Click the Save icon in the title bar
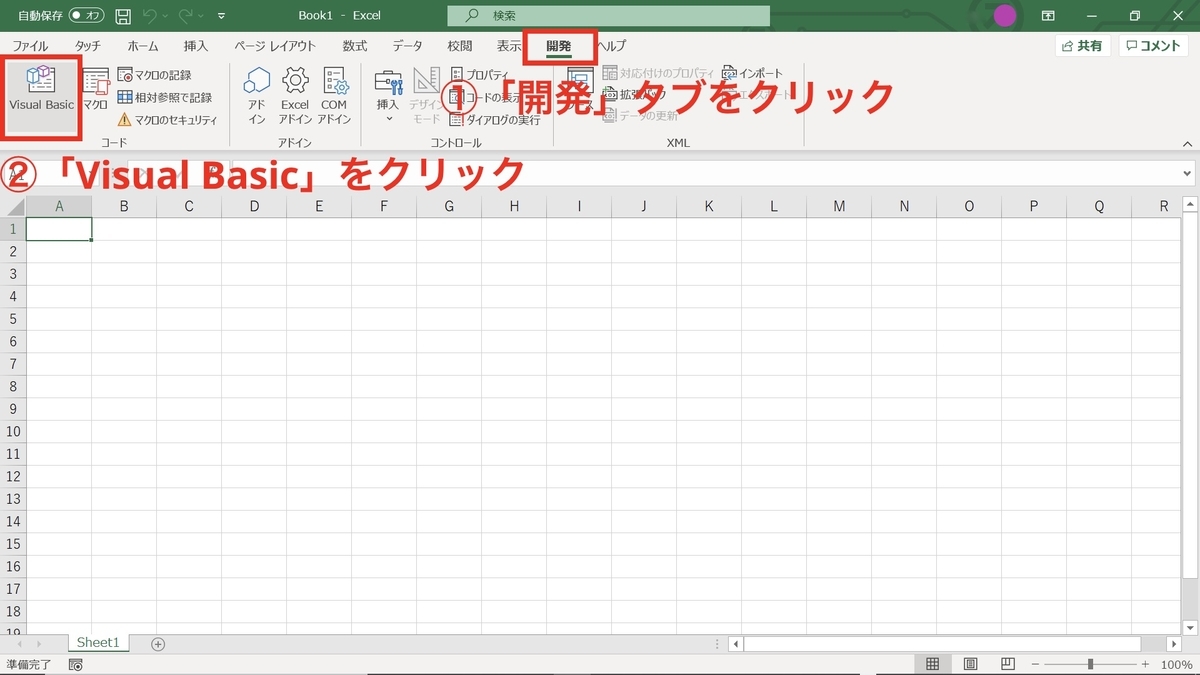 (123, 16)
